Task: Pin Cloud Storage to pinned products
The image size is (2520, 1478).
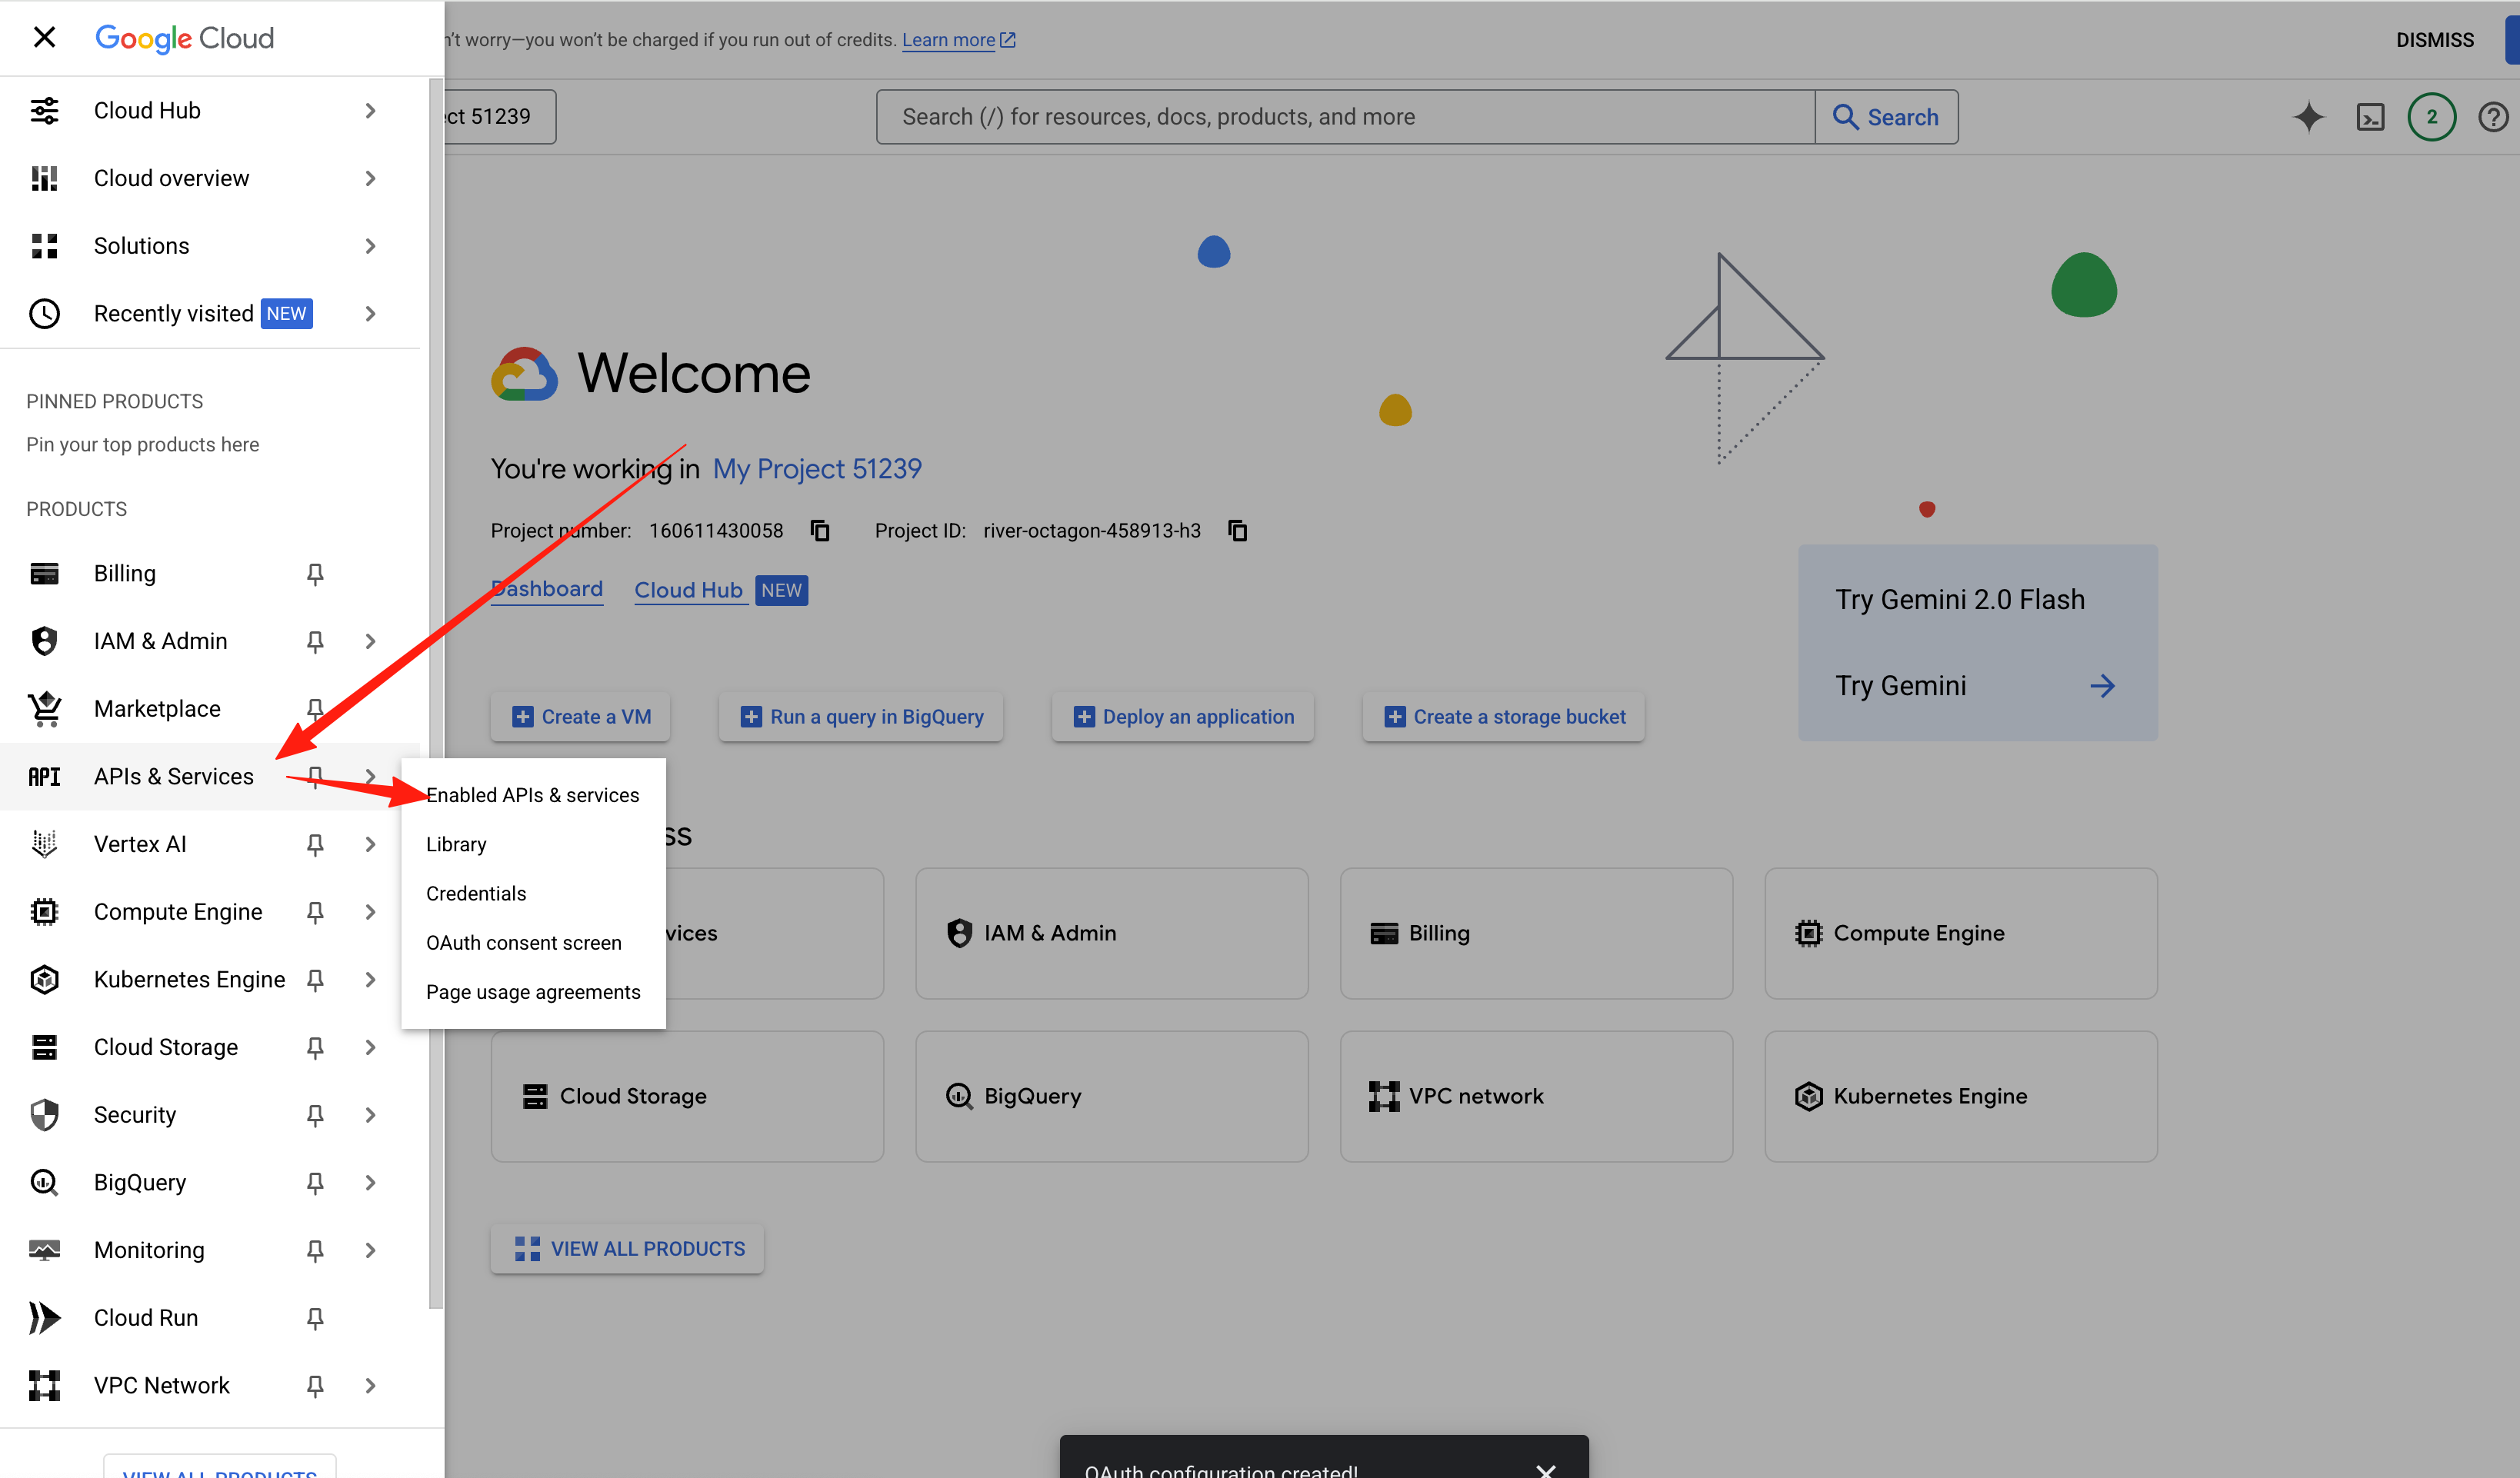Action: (315, 1048)
